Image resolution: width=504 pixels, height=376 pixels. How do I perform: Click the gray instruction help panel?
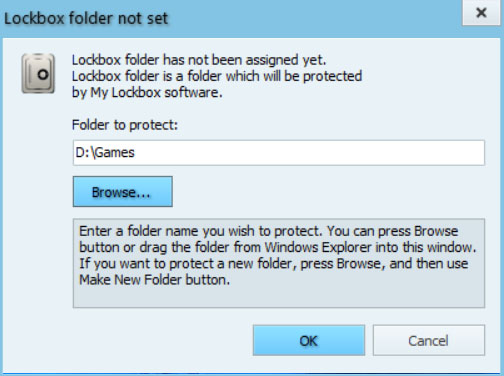click(x=279, y=263)
